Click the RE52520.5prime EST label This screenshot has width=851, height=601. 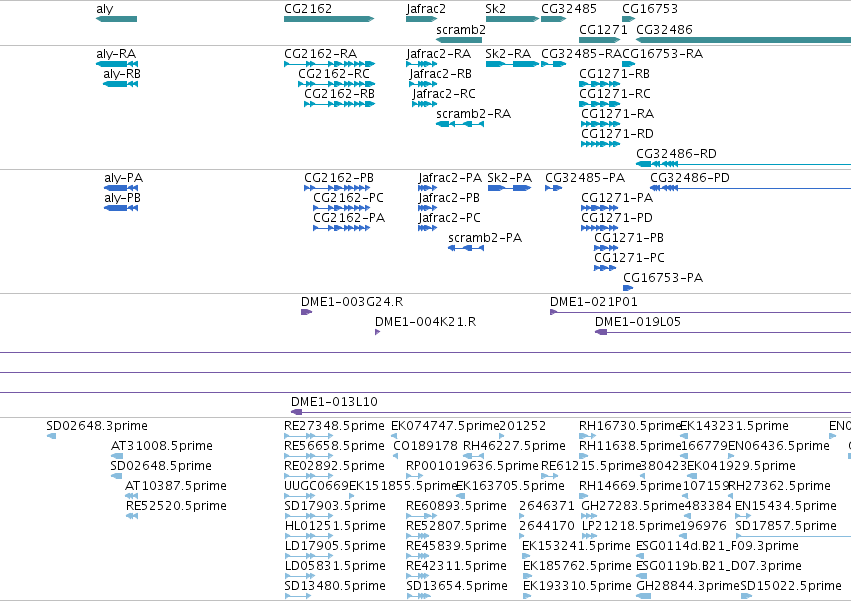click(176, 507)
